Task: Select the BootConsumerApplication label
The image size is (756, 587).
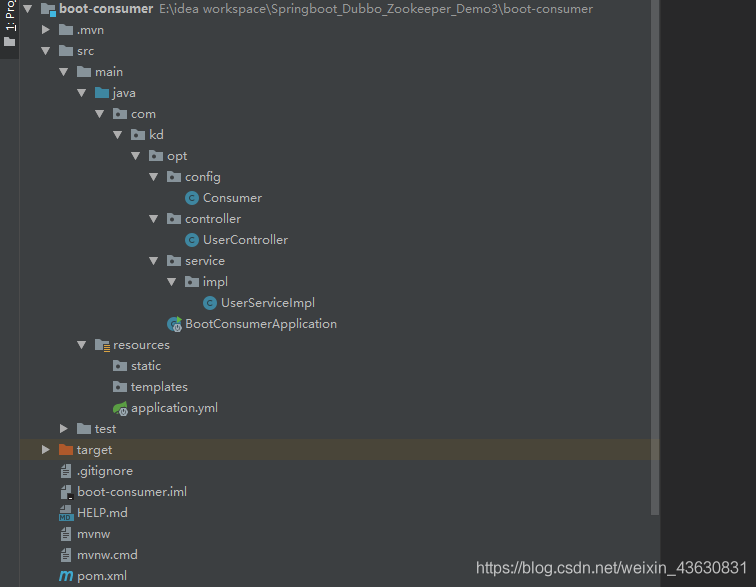Action: point(261,324)
